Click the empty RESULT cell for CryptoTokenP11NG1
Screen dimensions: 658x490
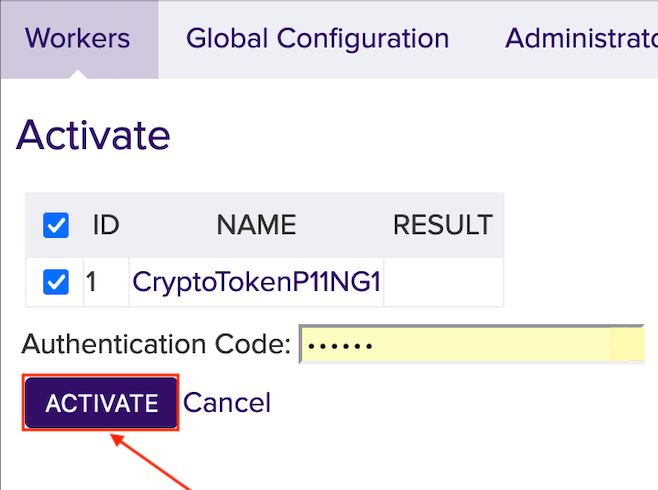(443, 283)
